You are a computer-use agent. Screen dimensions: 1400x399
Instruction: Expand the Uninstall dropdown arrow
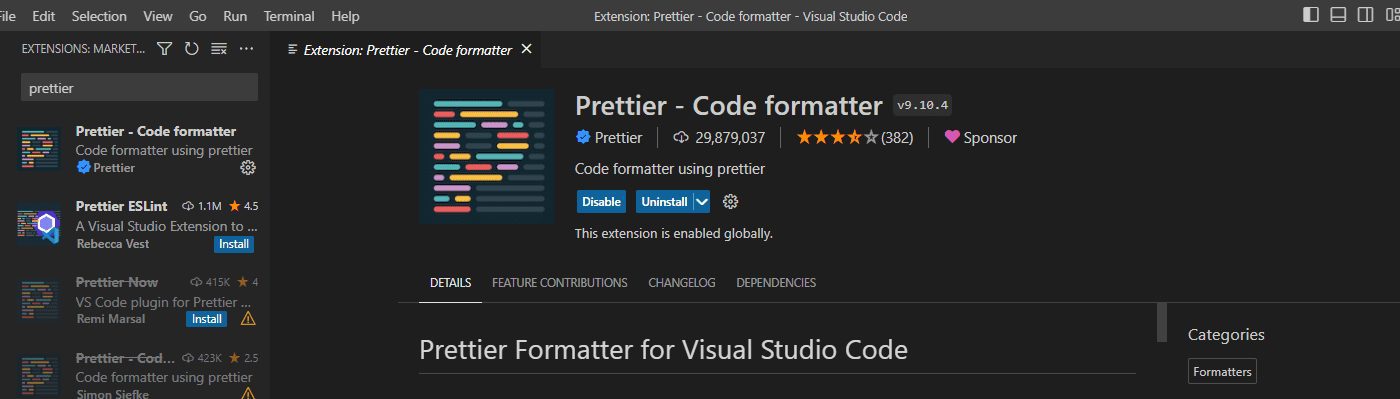click(x=702, y=202)
